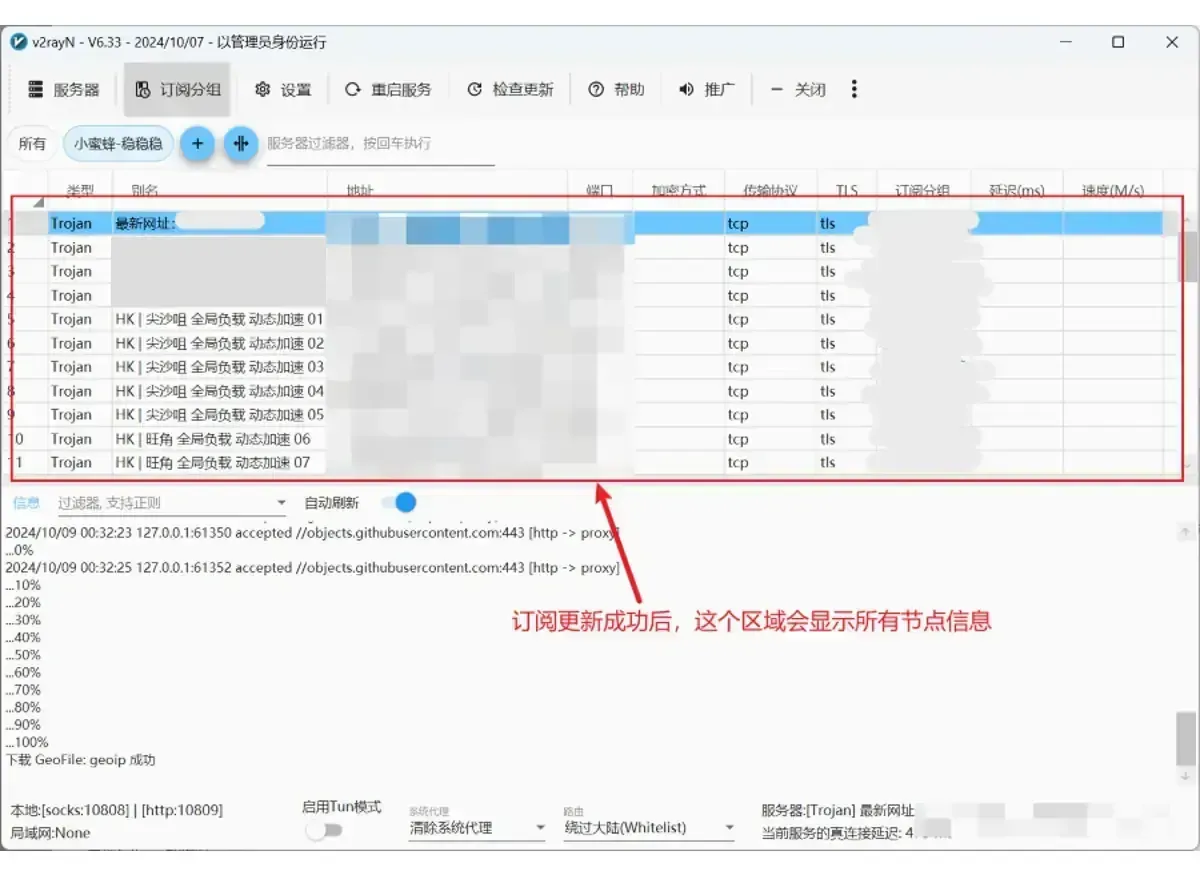Open the 服务器 menu in the toolbar
1200x877 pixels.
(x=64, y=89)
